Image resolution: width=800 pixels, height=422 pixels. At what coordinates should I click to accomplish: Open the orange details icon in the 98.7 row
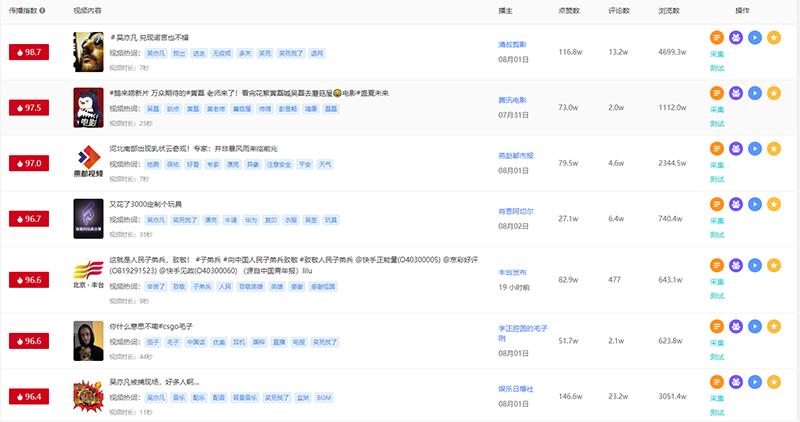coord(717,37)
